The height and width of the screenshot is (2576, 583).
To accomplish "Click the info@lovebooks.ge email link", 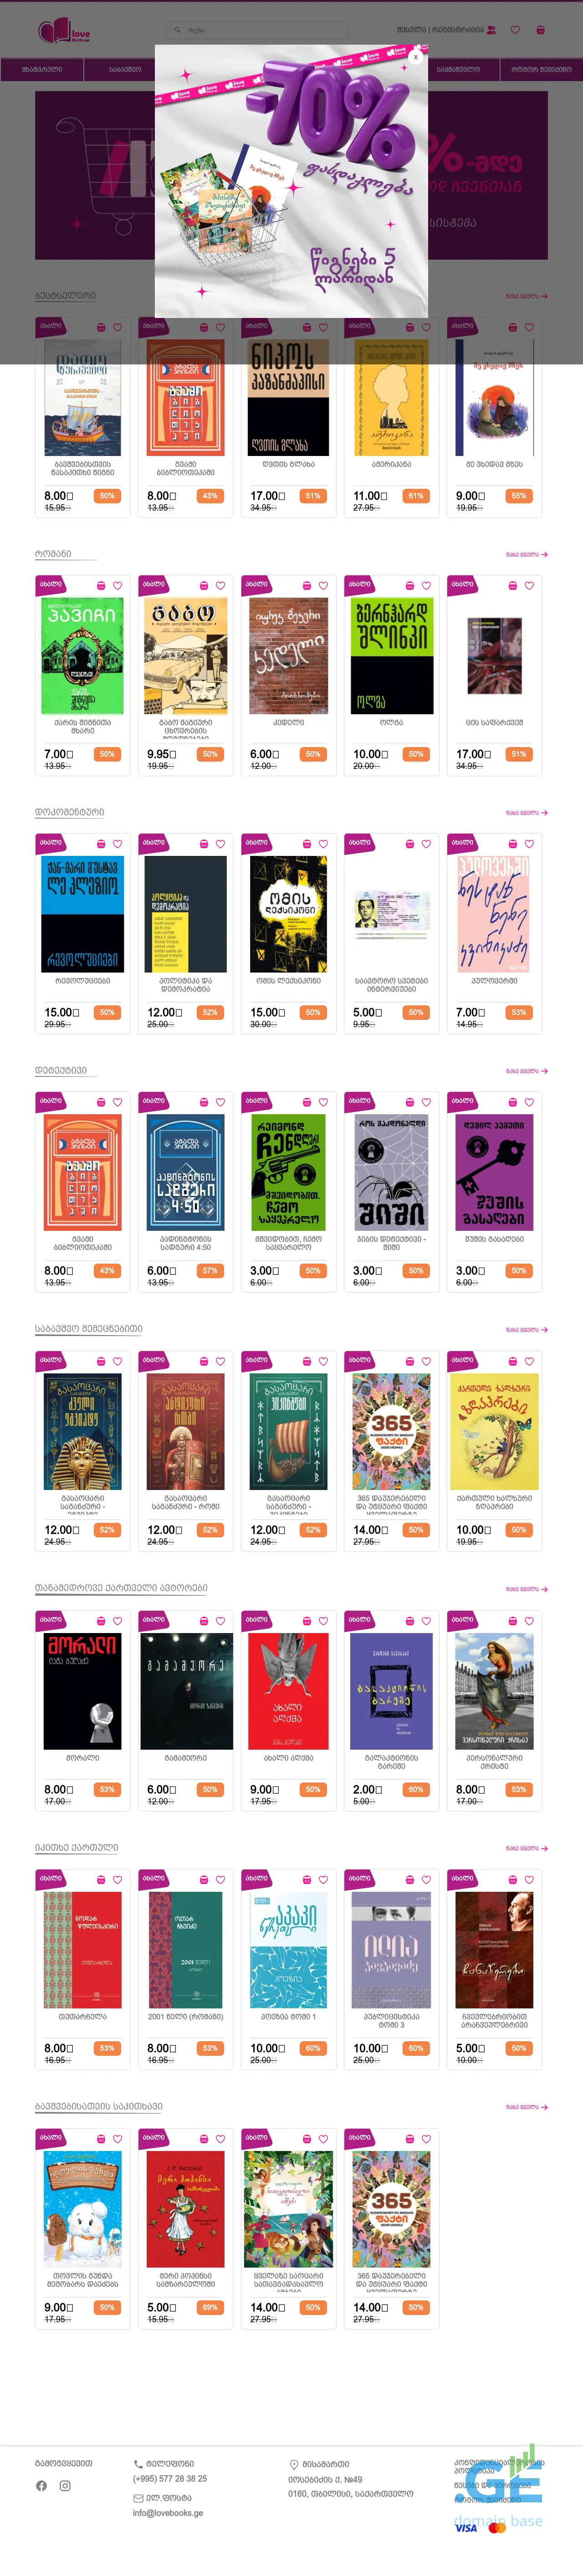I will pyautogui.click(x=168, y=2513).
